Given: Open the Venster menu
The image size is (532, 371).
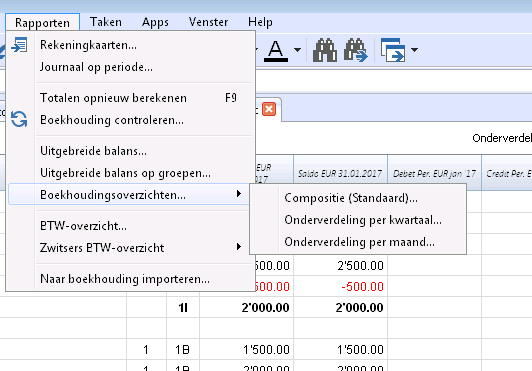Looking at the screenshot, I should [208, 22].
